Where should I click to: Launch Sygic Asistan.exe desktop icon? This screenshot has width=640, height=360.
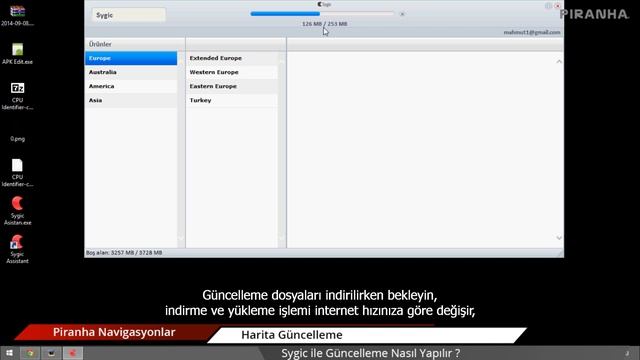[x=18, y=211]
